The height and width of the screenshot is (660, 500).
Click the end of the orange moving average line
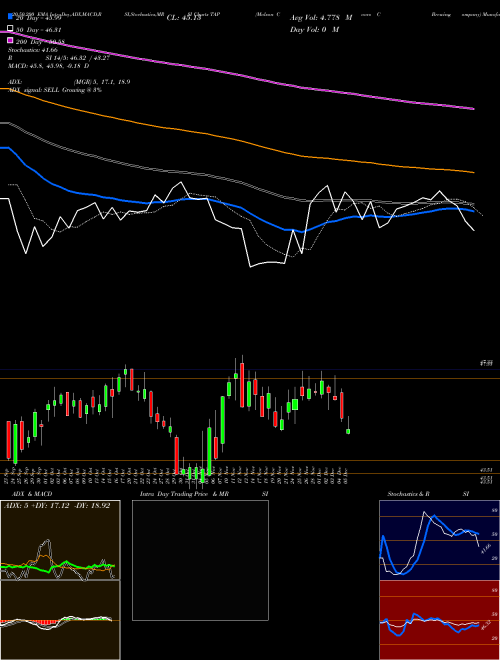473,172
